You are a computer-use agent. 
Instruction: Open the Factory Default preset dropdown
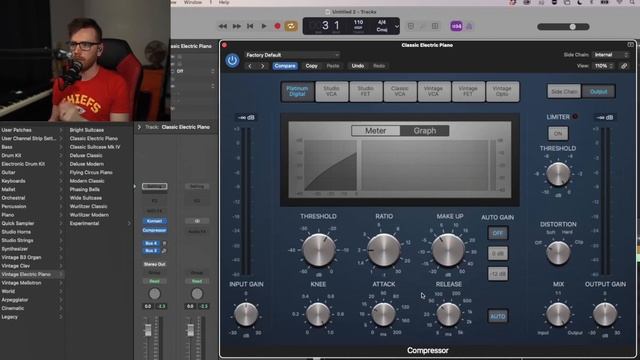click(x=292, y=55)
